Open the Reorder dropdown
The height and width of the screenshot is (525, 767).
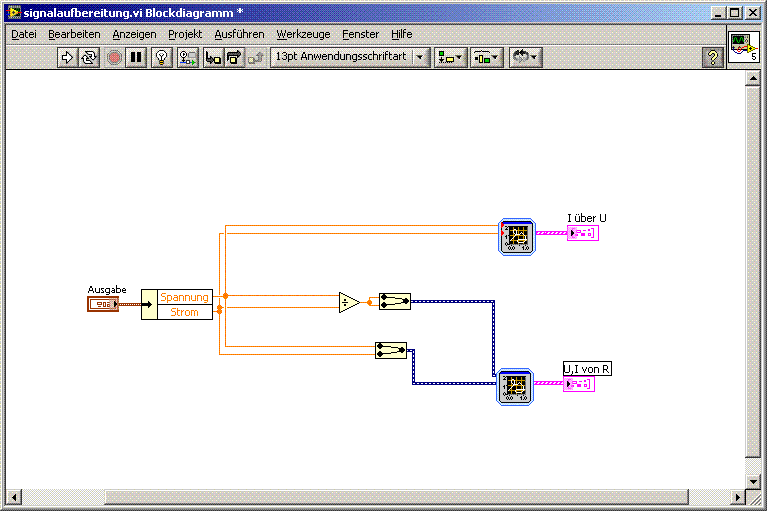coord(526,58)
